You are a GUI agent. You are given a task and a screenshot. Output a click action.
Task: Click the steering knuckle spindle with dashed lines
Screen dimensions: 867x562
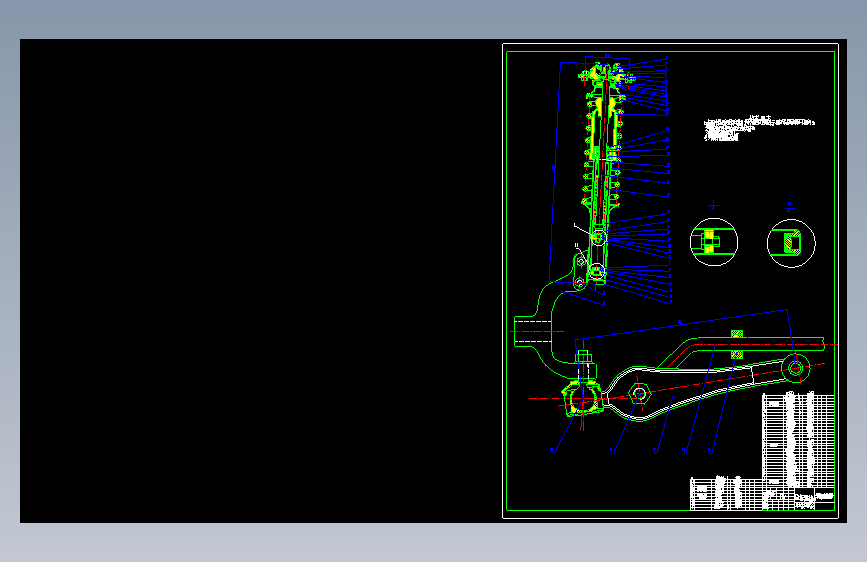tap(533, 331)
